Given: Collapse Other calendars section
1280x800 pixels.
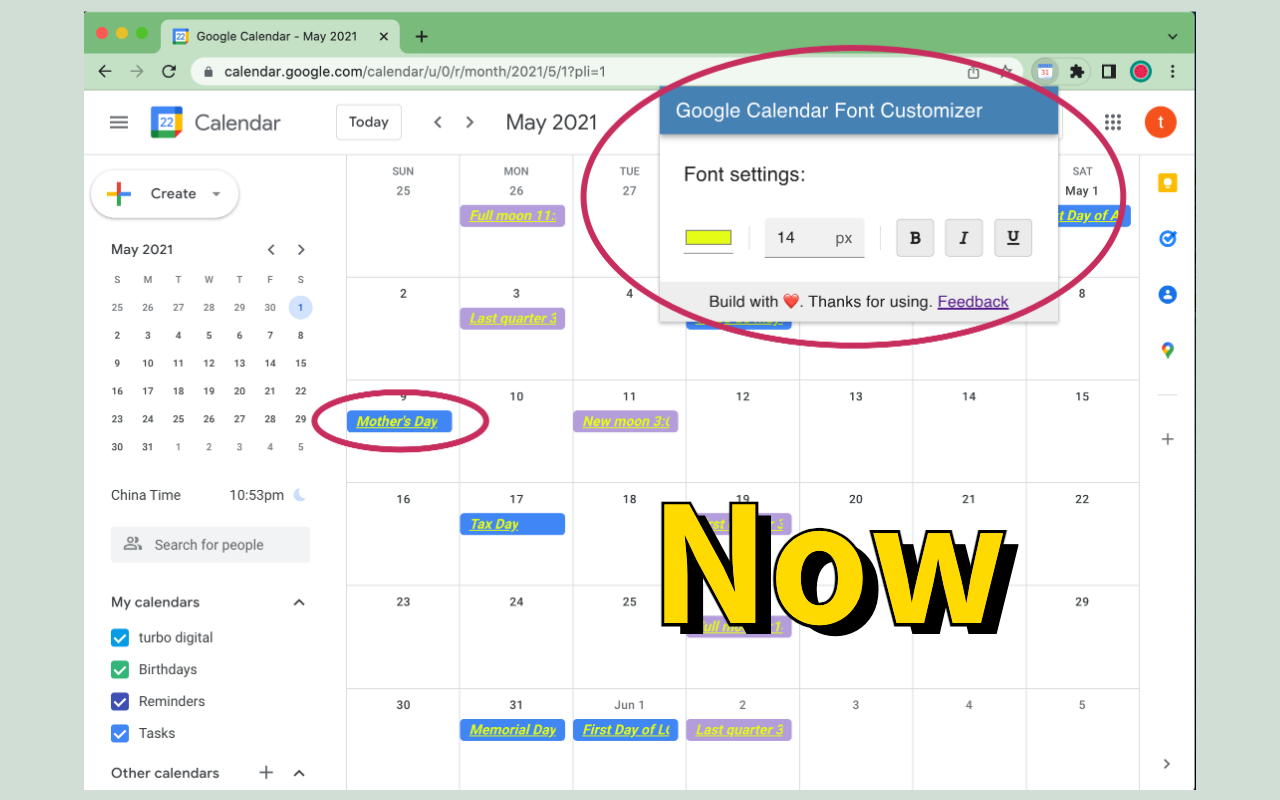Looking at the screenshot, I should click(298, 772).
